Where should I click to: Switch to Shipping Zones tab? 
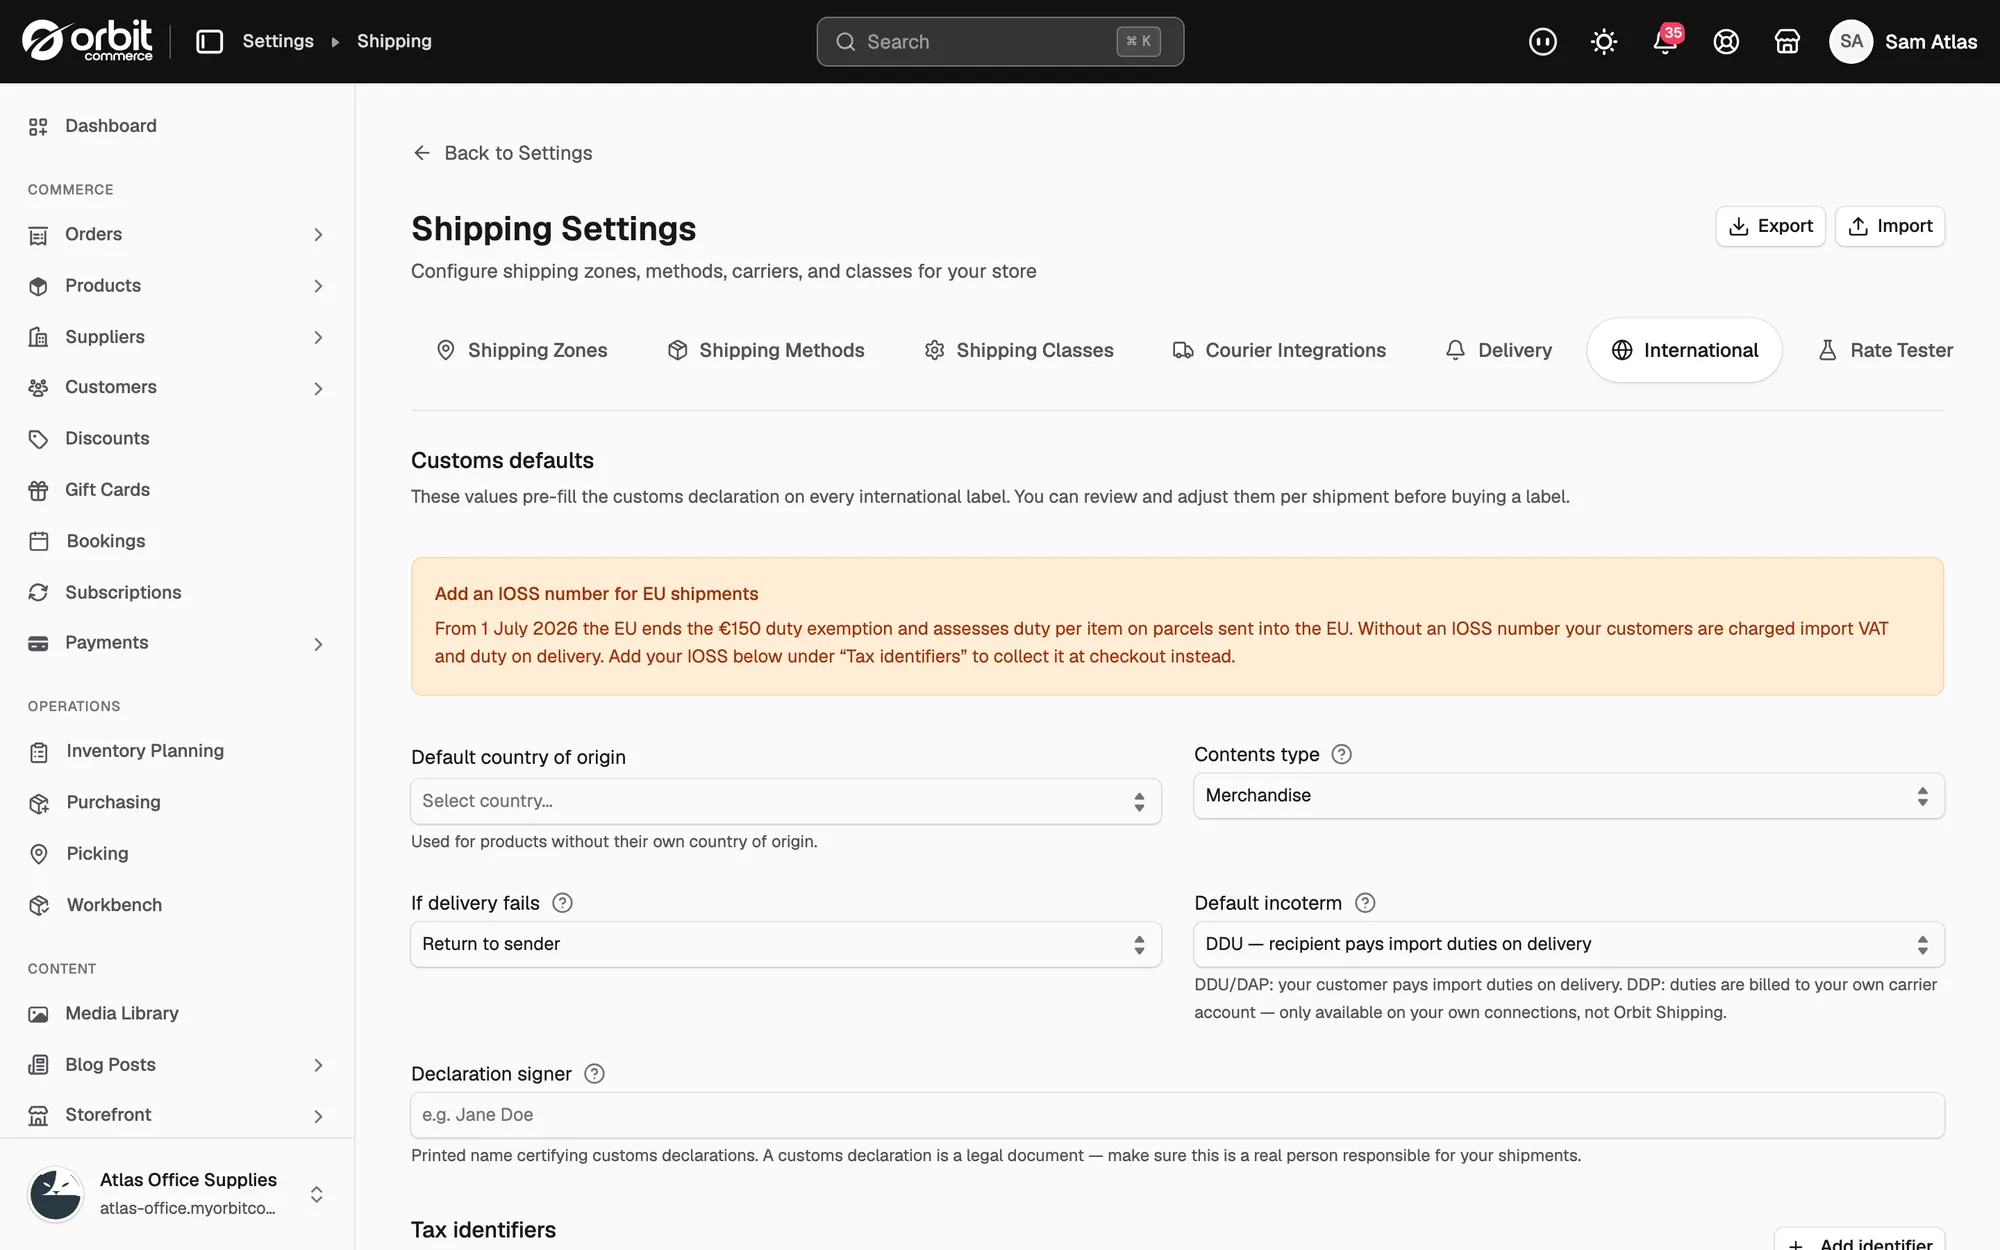pos(521,350)
